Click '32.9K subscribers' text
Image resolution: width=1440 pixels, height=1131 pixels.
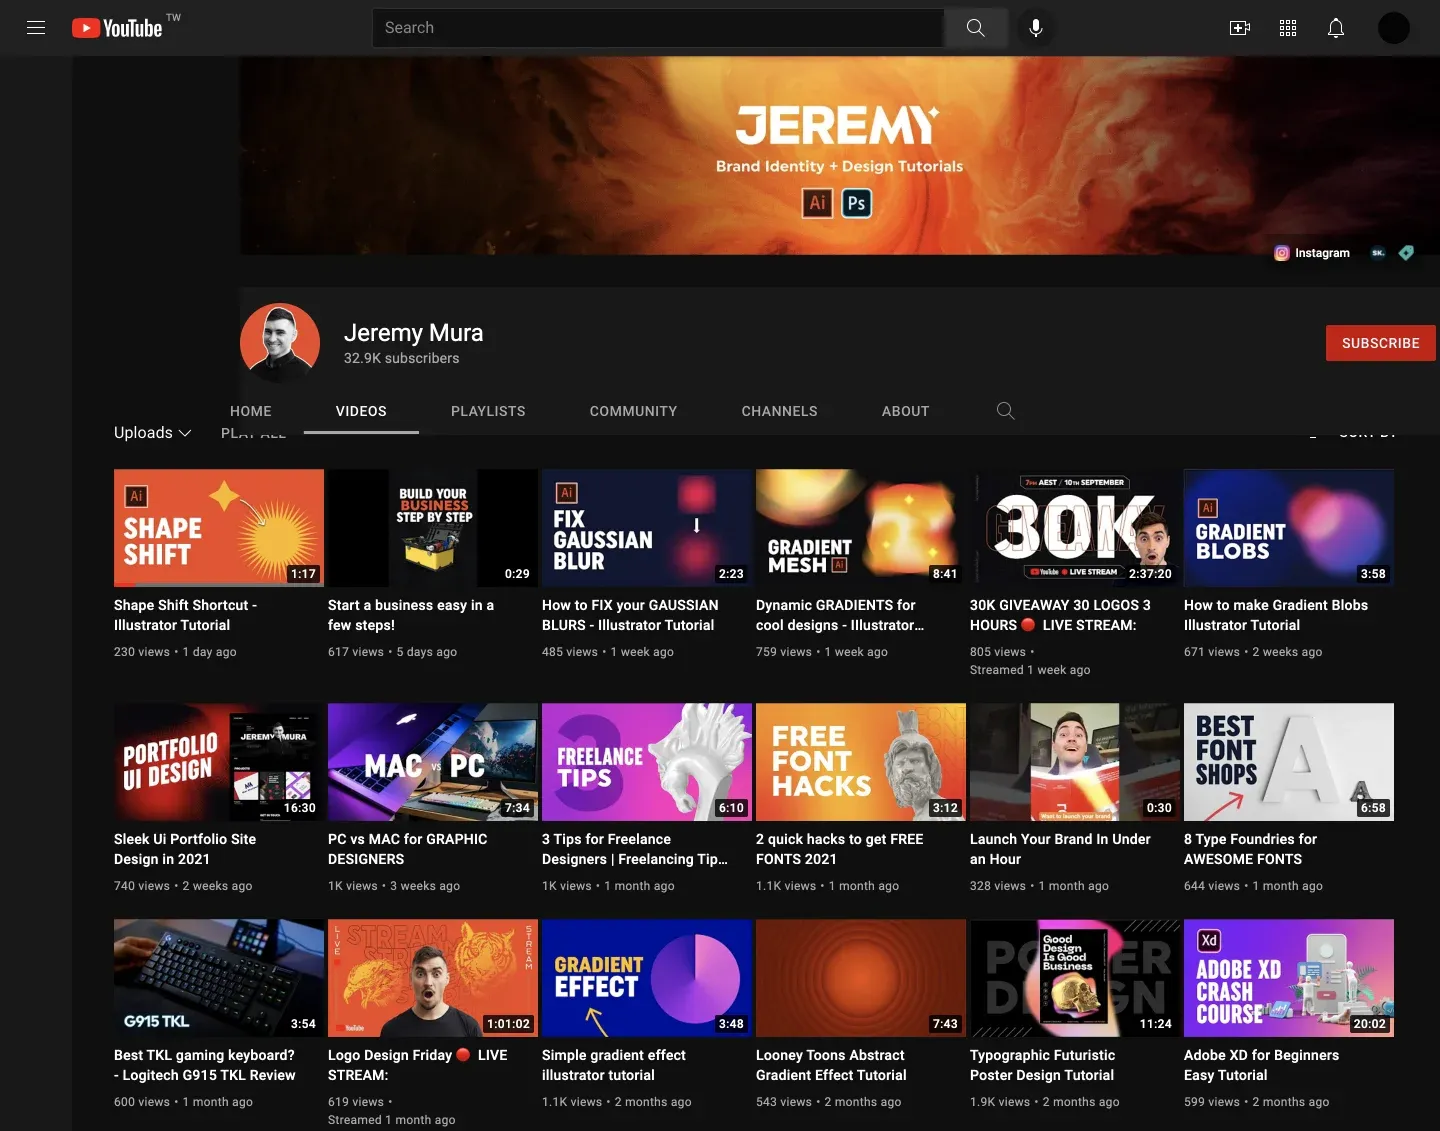pos(402,358)
